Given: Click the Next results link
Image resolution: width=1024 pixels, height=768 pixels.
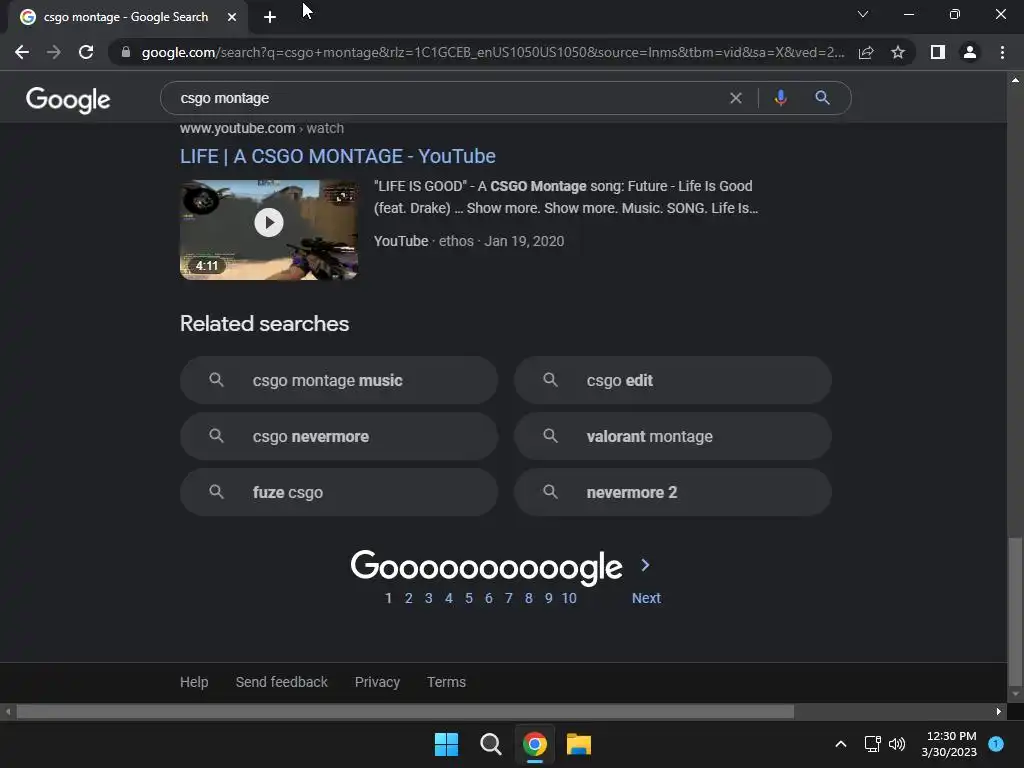Looking at the screenshot, I should (x=647, y=598).
